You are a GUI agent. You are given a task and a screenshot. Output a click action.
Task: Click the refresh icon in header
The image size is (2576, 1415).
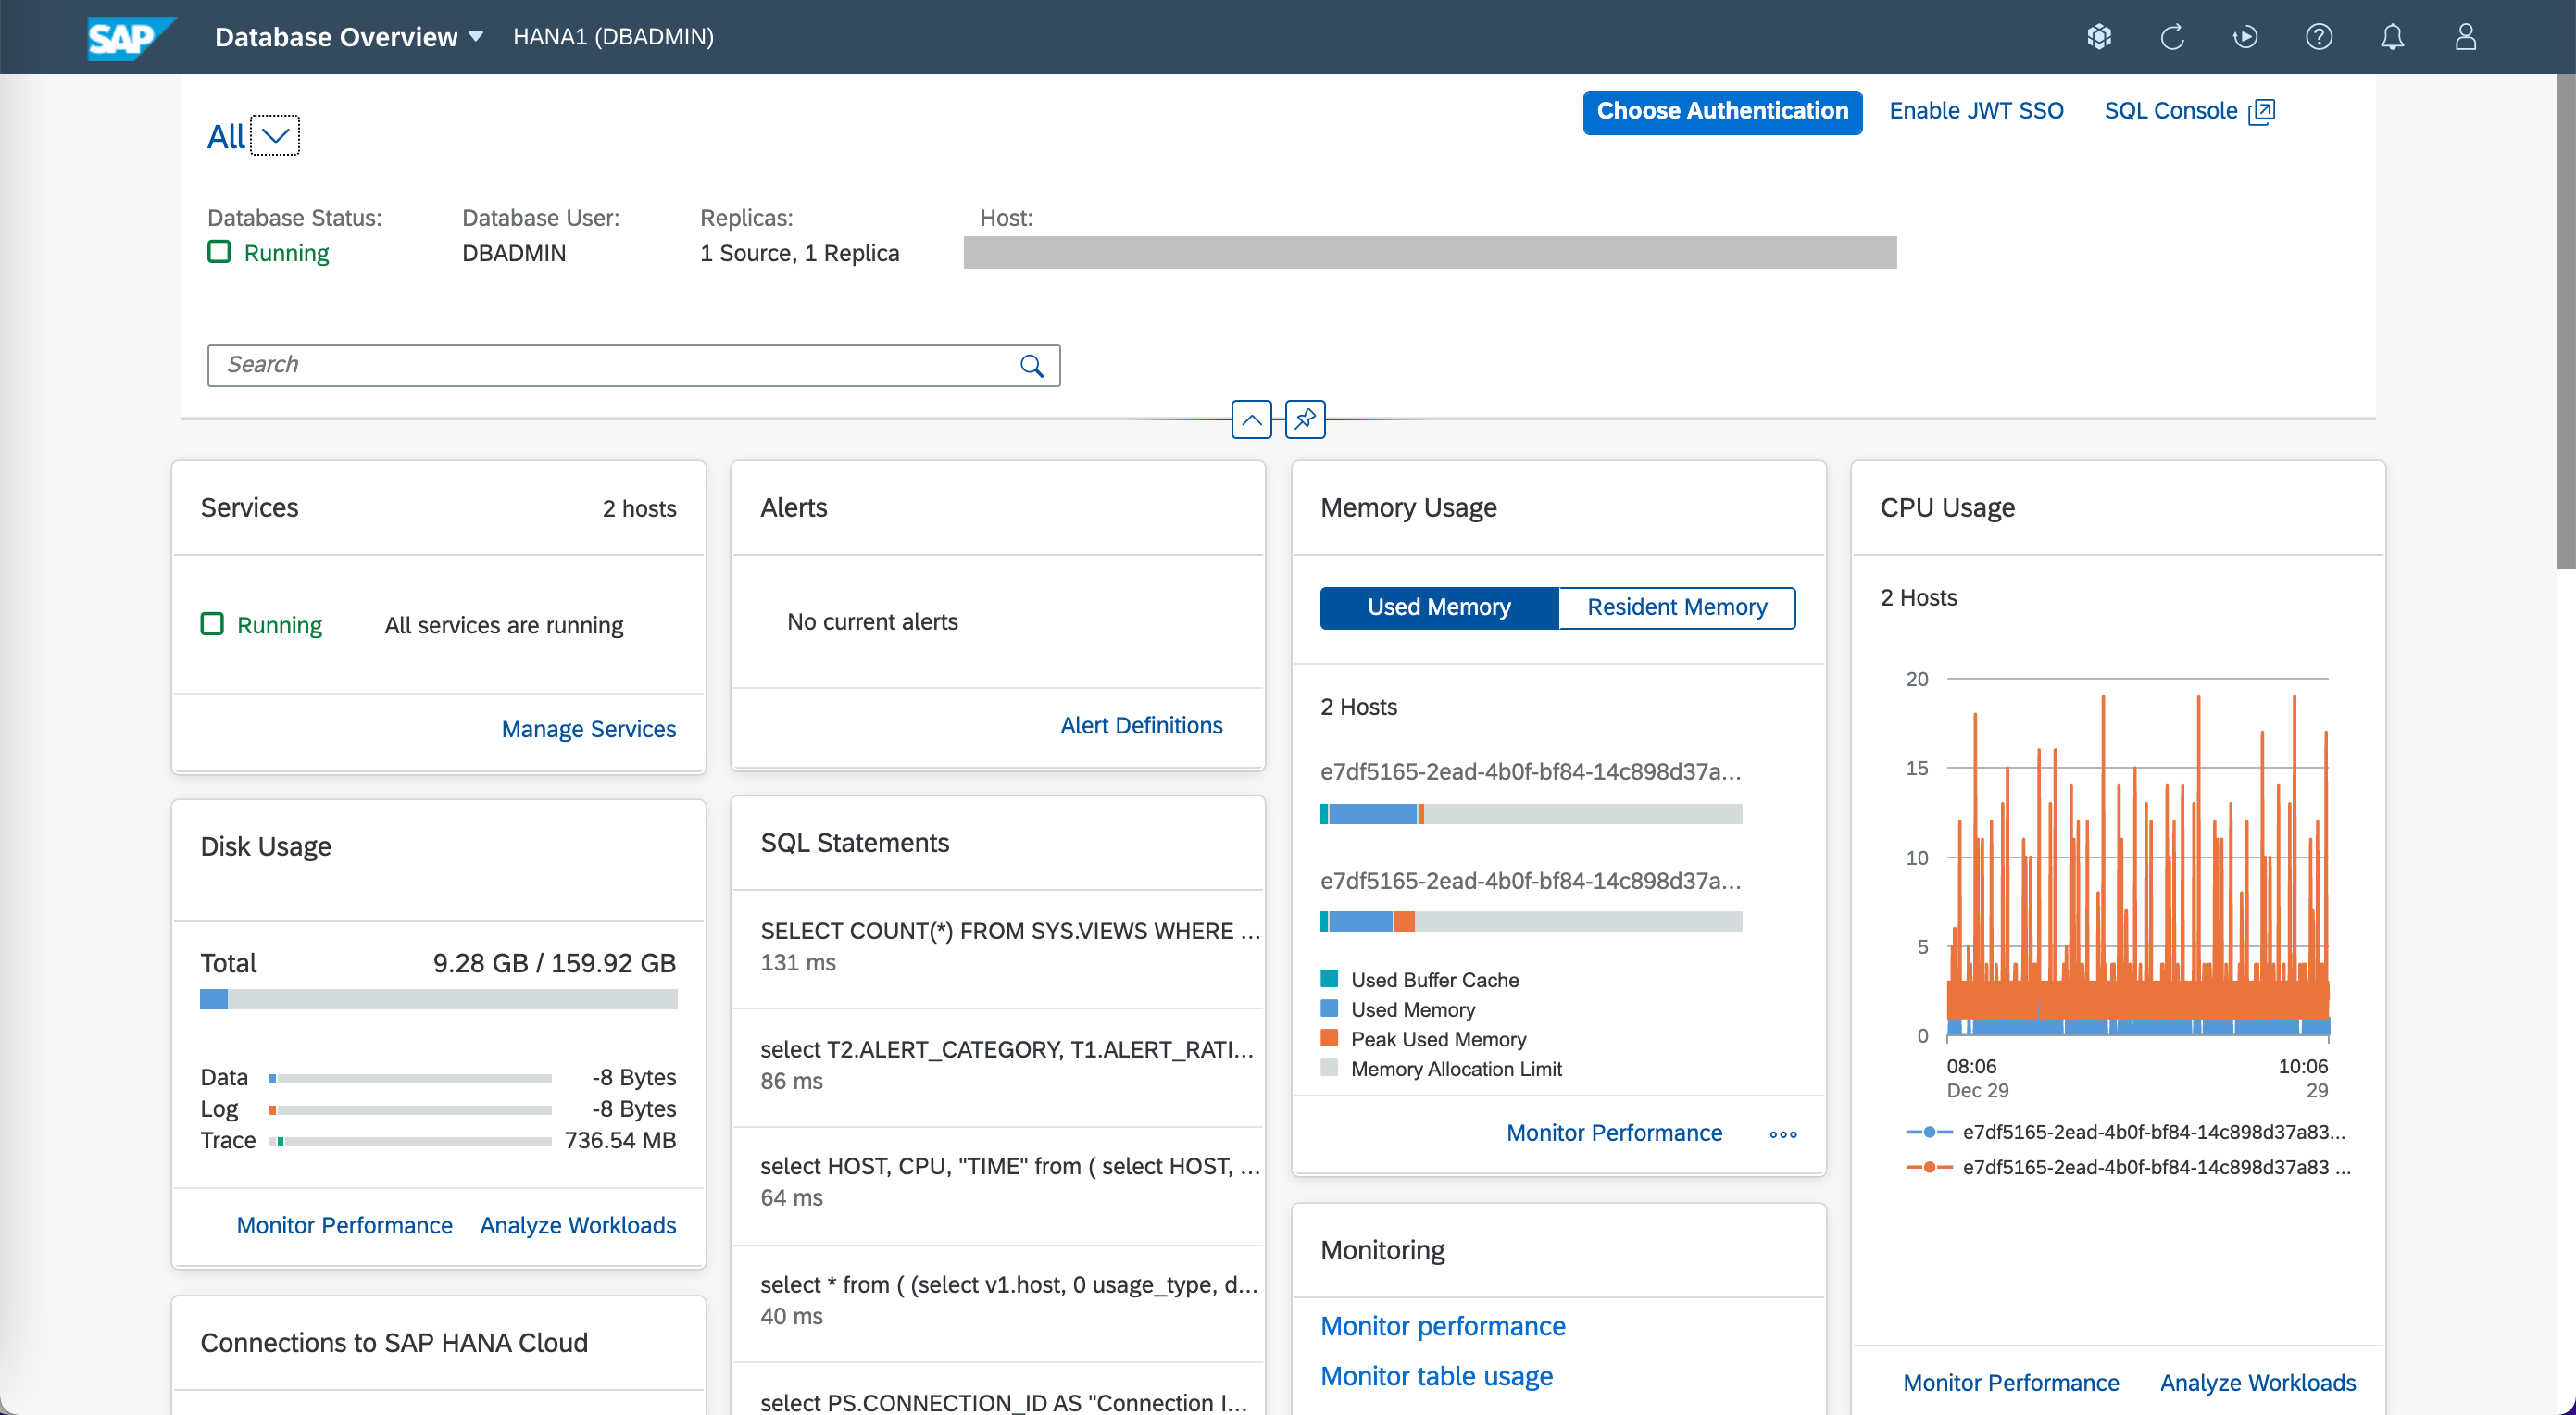(x=2172, y=37)
